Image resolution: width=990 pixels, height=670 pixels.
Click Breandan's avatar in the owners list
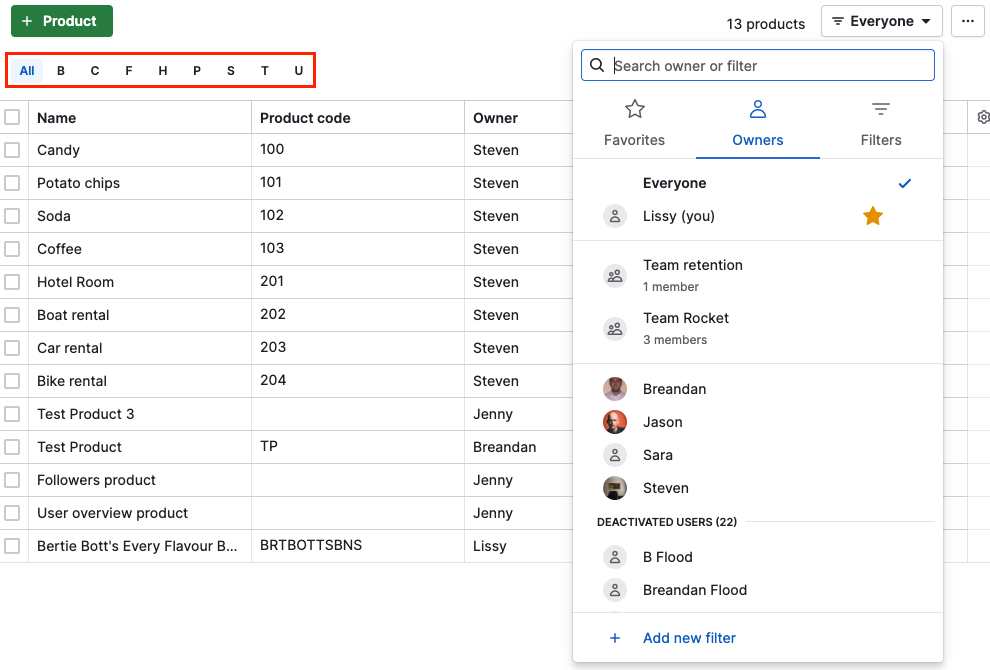[615, 388]
